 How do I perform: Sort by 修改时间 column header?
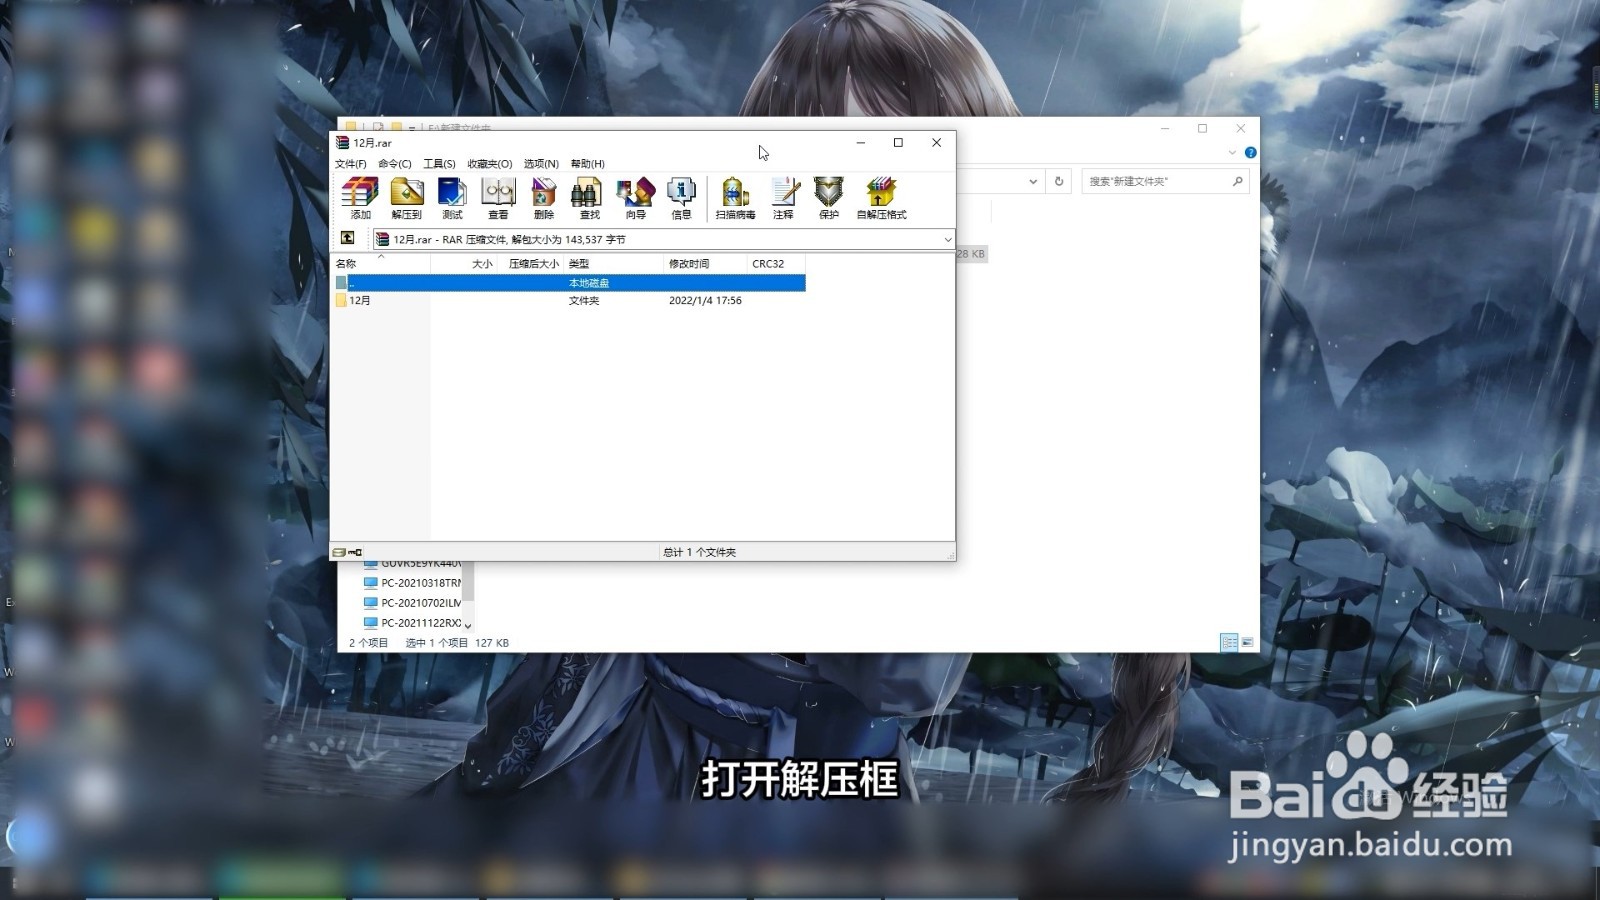pyautogui.click(x=705, y=264)
